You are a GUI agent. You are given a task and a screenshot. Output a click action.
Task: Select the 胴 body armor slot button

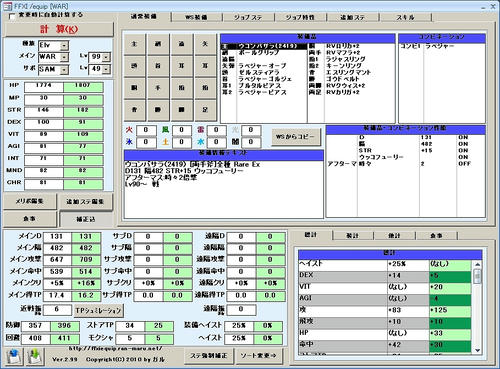pos(135,88)
